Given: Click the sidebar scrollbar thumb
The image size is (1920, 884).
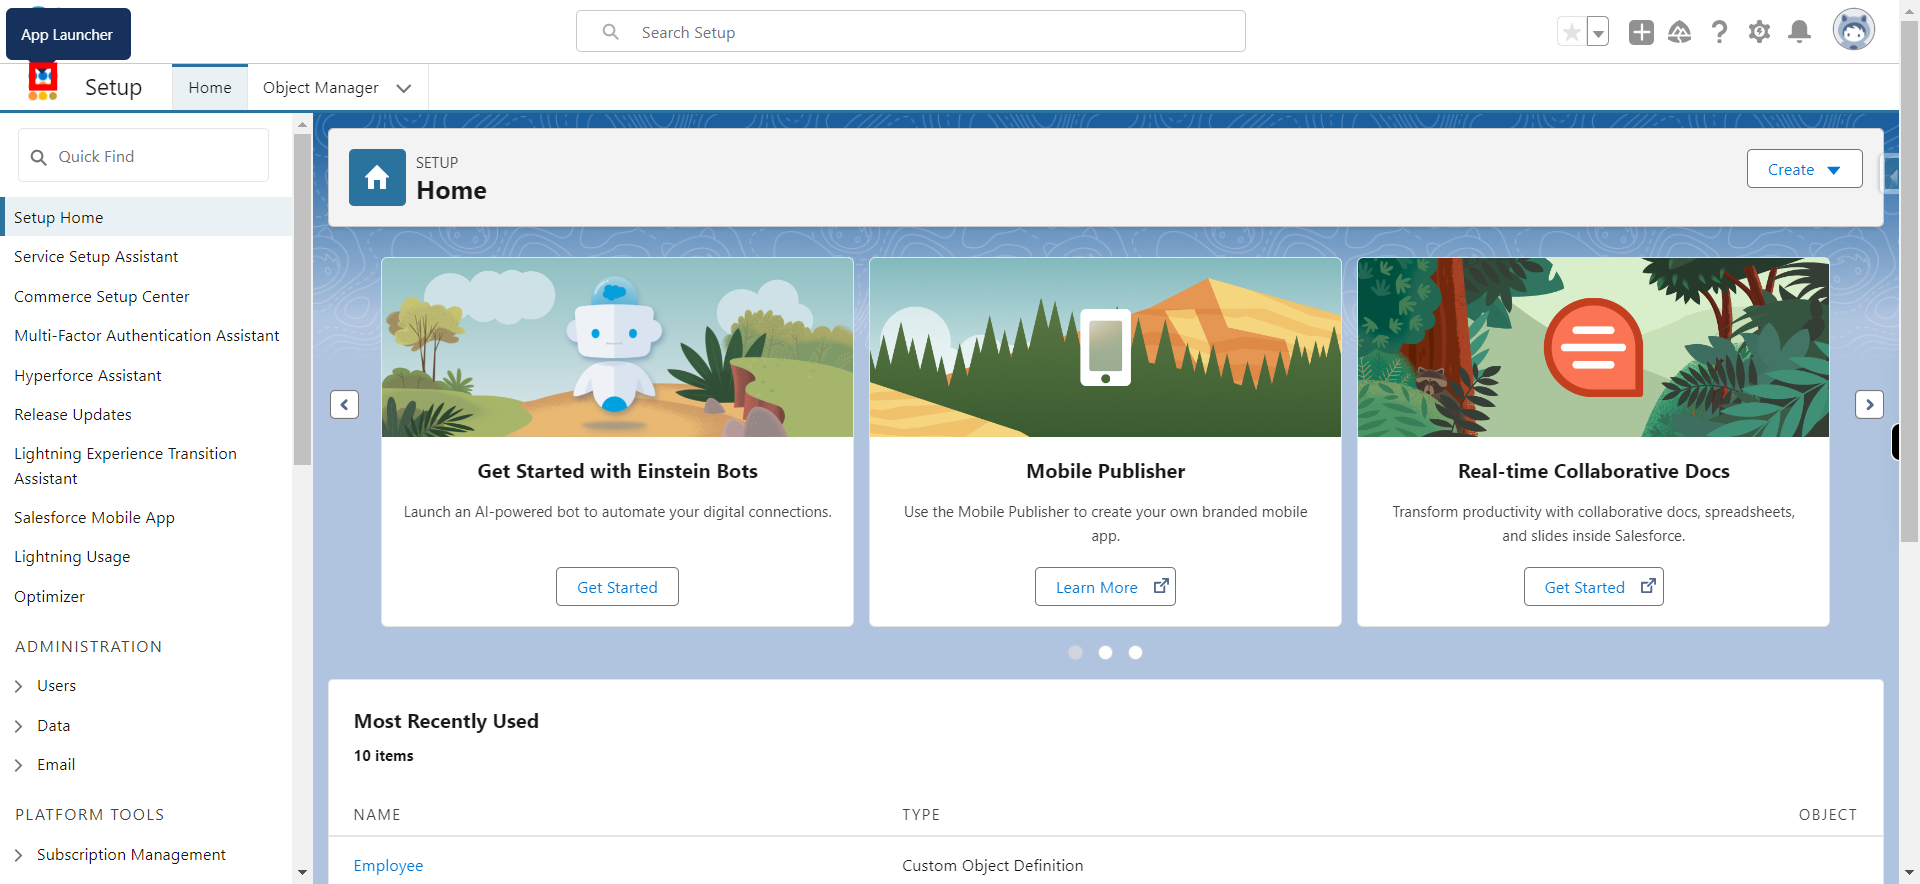Looking at the screenshot, I should tap(302, 300).
